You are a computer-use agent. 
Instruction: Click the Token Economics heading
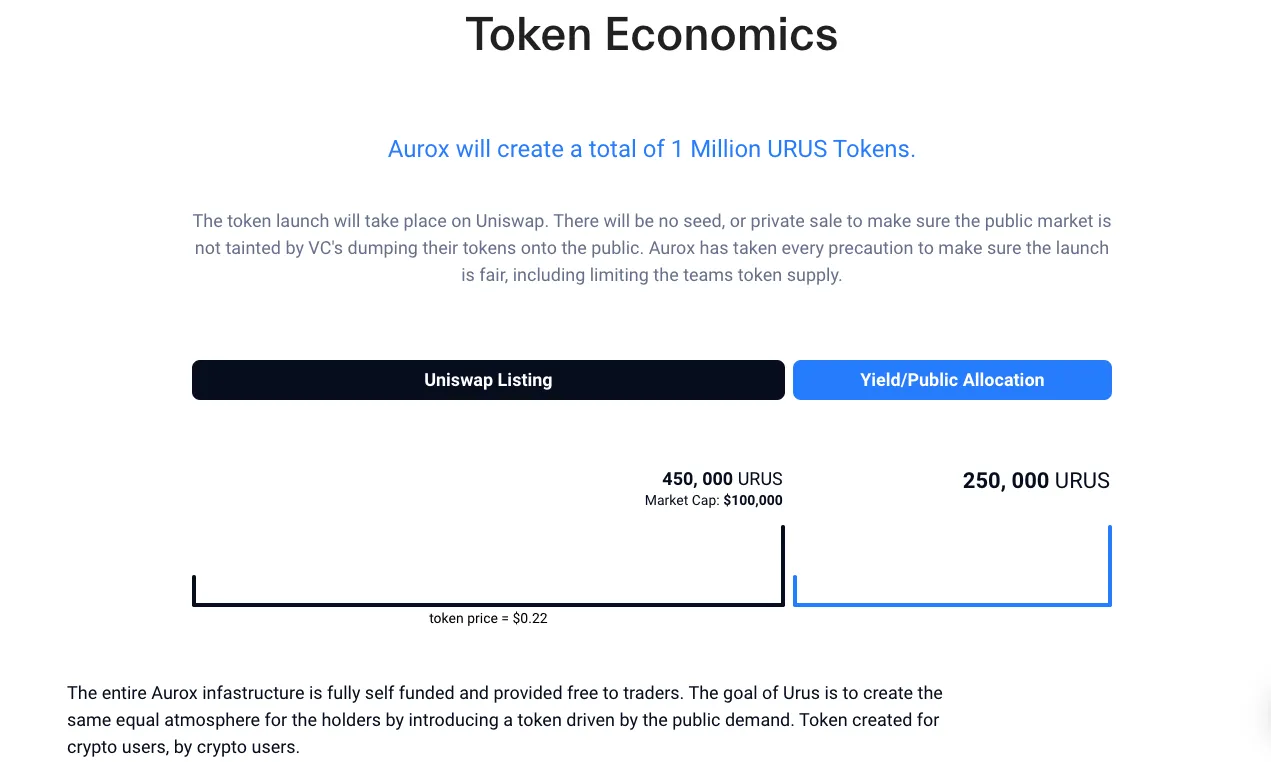pos(652,35)
